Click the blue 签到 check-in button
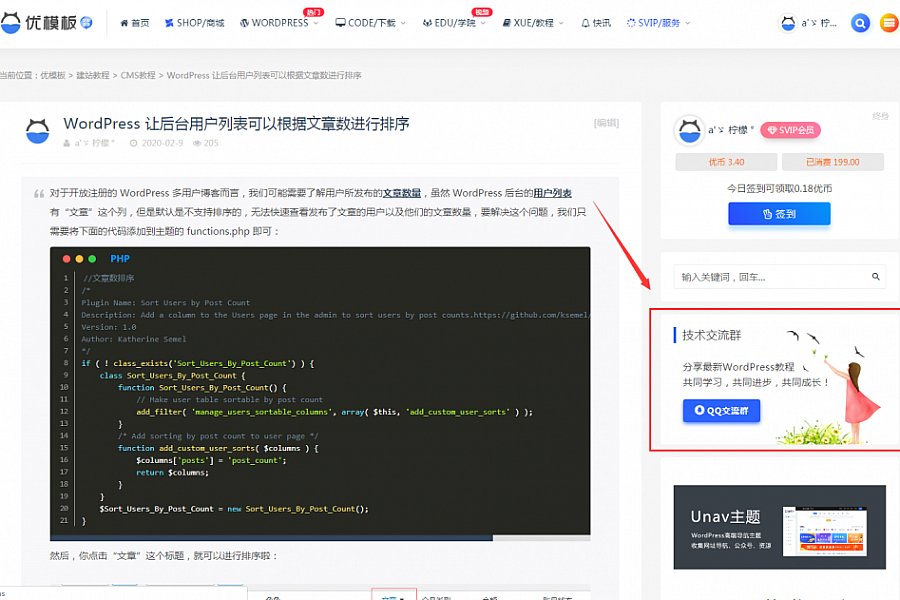The image size is (900, 600). [779, 214]
